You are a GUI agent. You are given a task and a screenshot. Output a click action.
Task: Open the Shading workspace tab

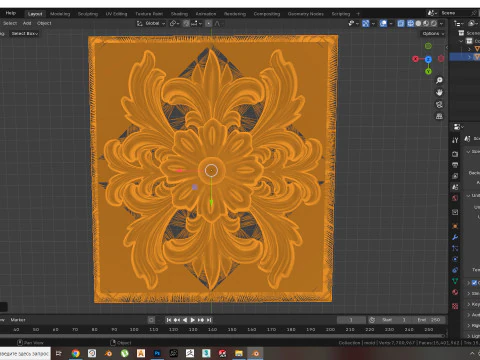pos(179,14)
